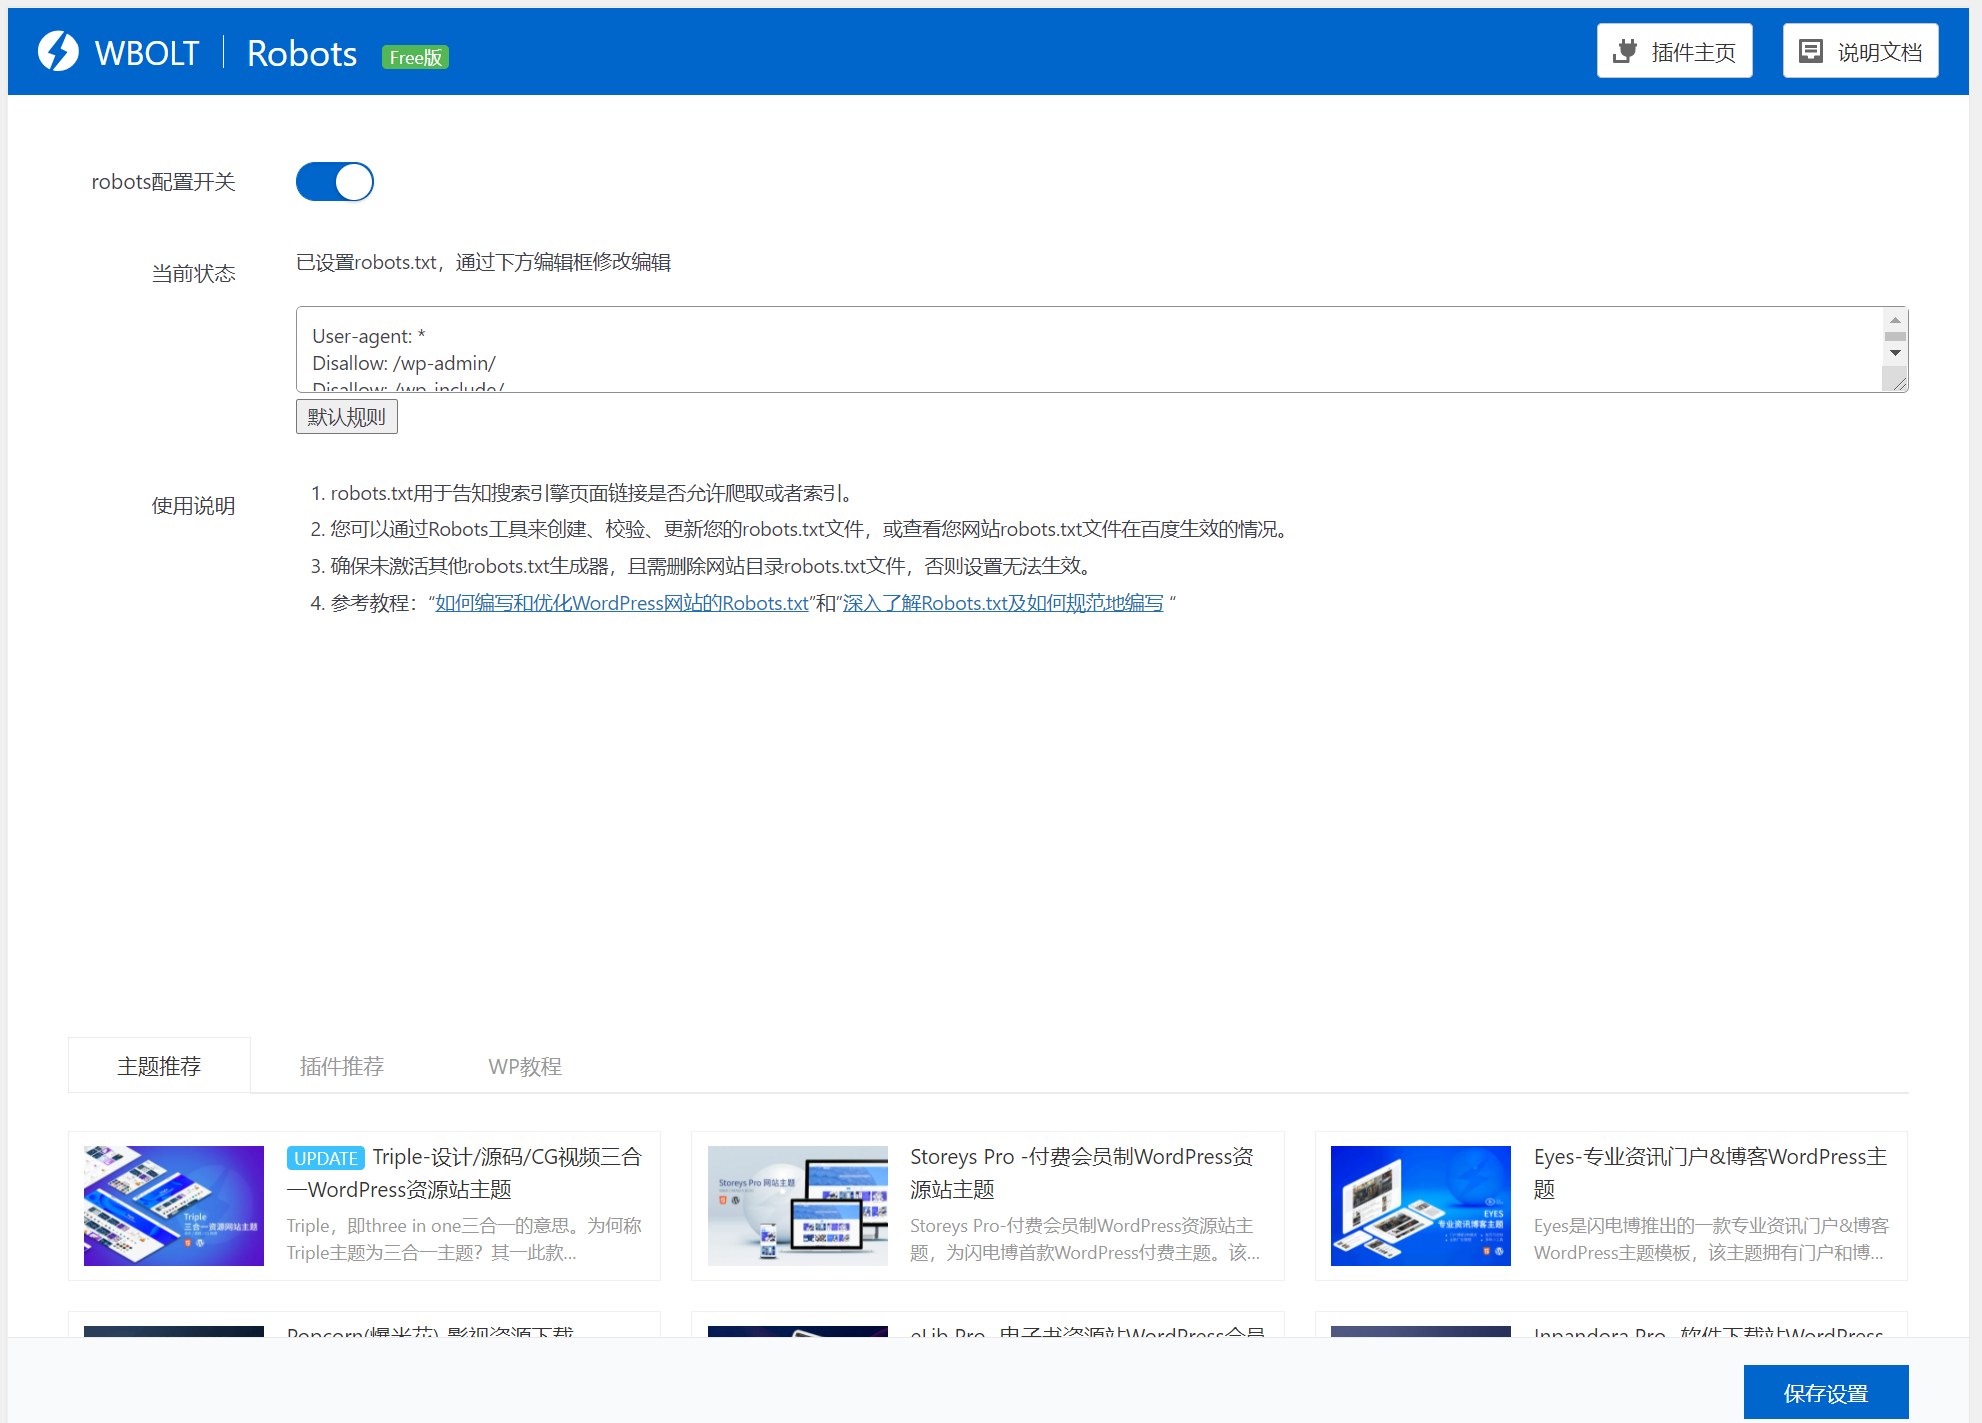
Task: Switch to the WP教程 tab
Action: (x=525, y=1066)
